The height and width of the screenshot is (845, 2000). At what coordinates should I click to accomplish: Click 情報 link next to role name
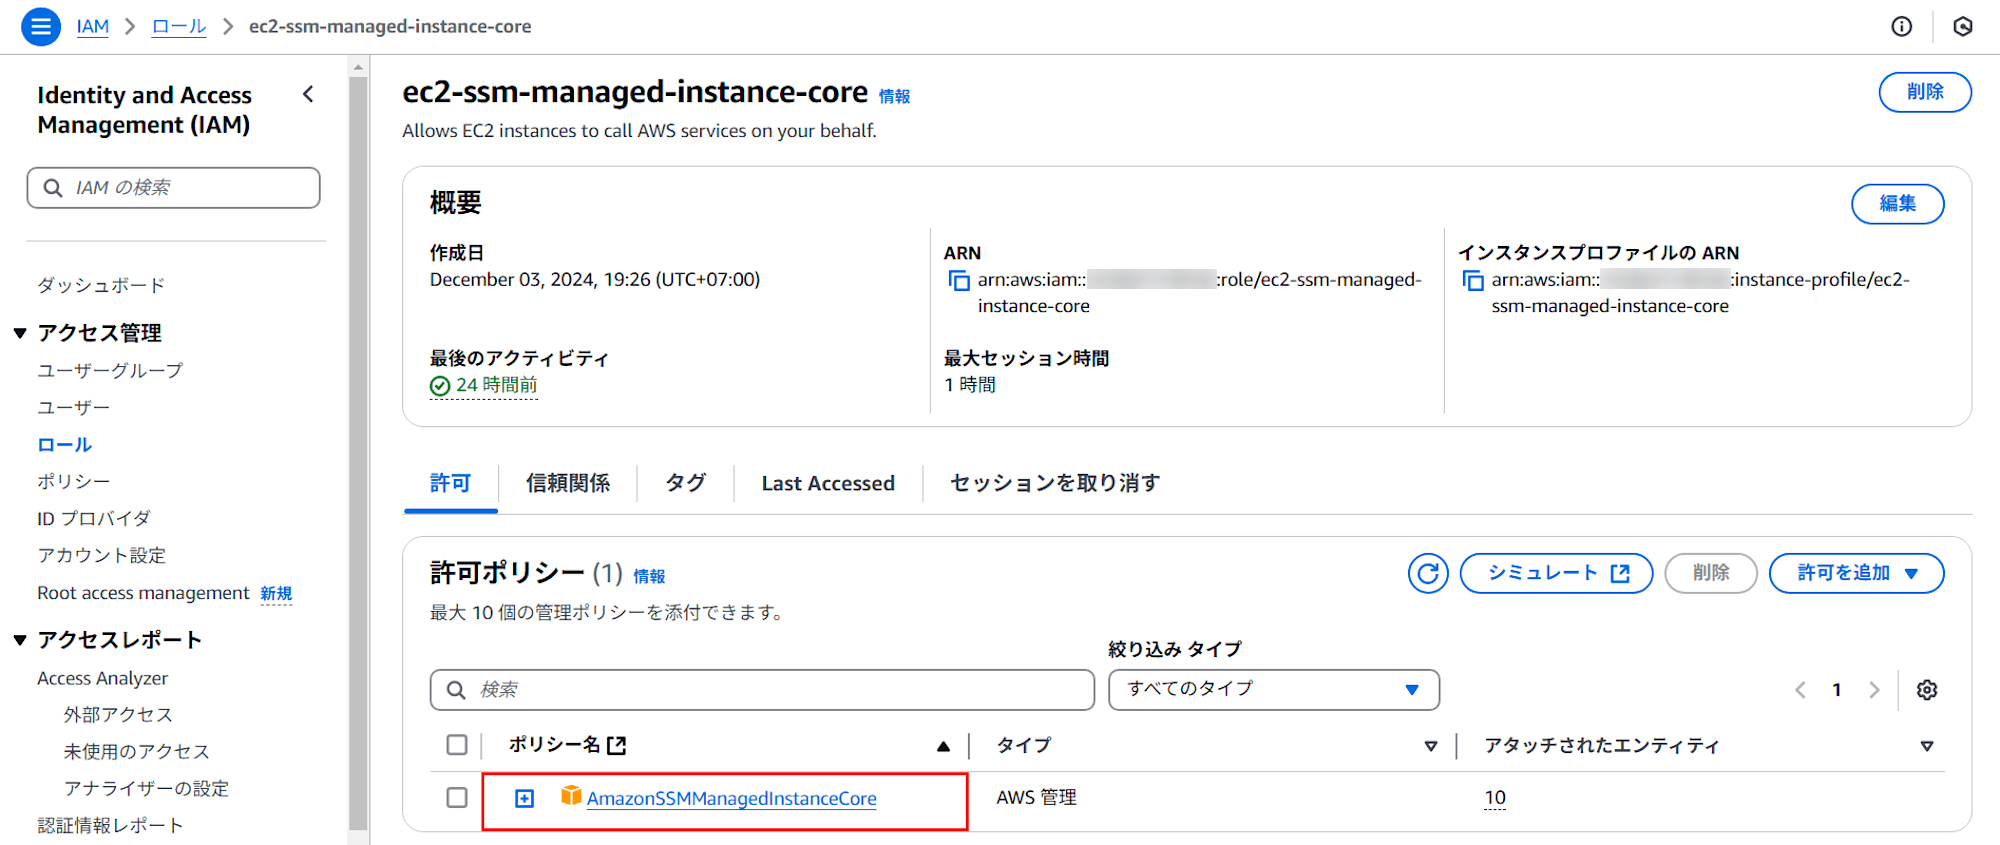pos(894,97)
